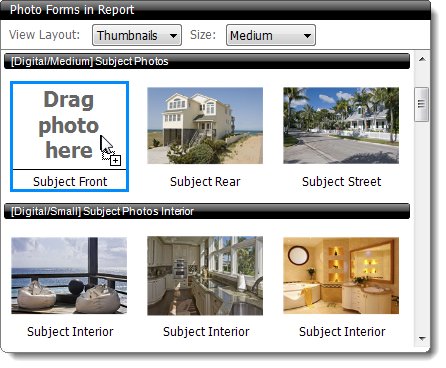Screen dimensions: 446x368
Task: Click the "View Layout:" label
Action: [x=44, y=35]
